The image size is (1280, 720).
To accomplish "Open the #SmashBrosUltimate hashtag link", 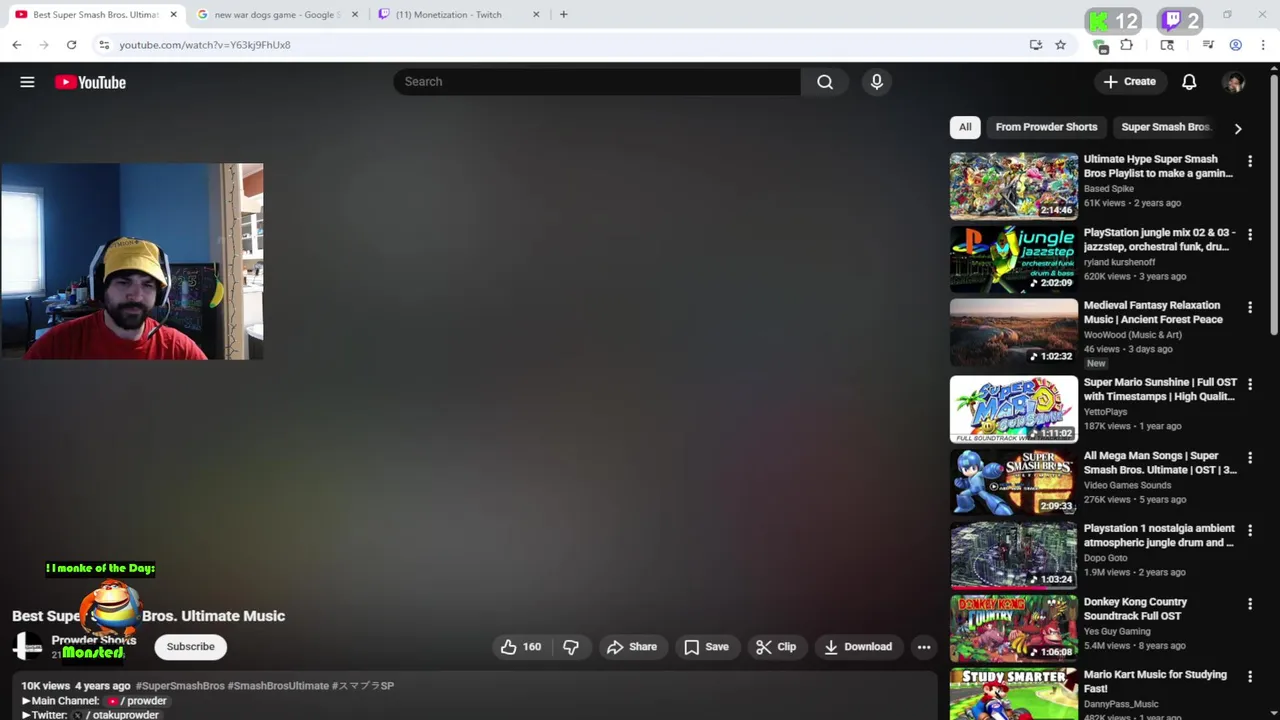I will tap(278, 686).
